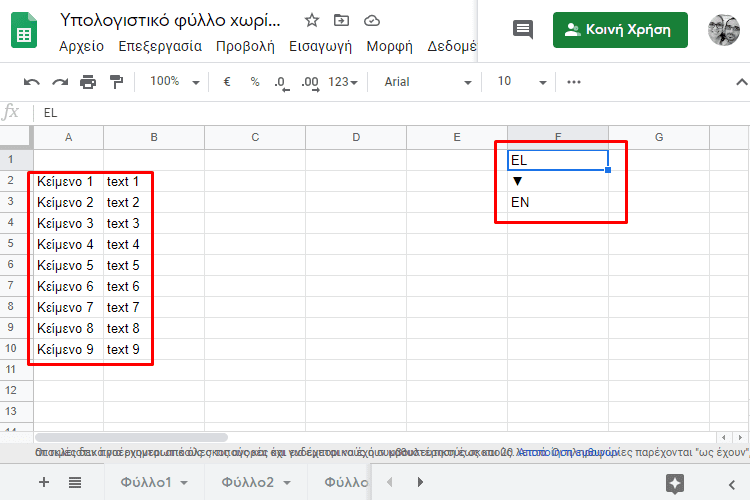Collapse the menus with the up chevron
Viewport: 750px width, 500px height.
[x=742, y=82]
